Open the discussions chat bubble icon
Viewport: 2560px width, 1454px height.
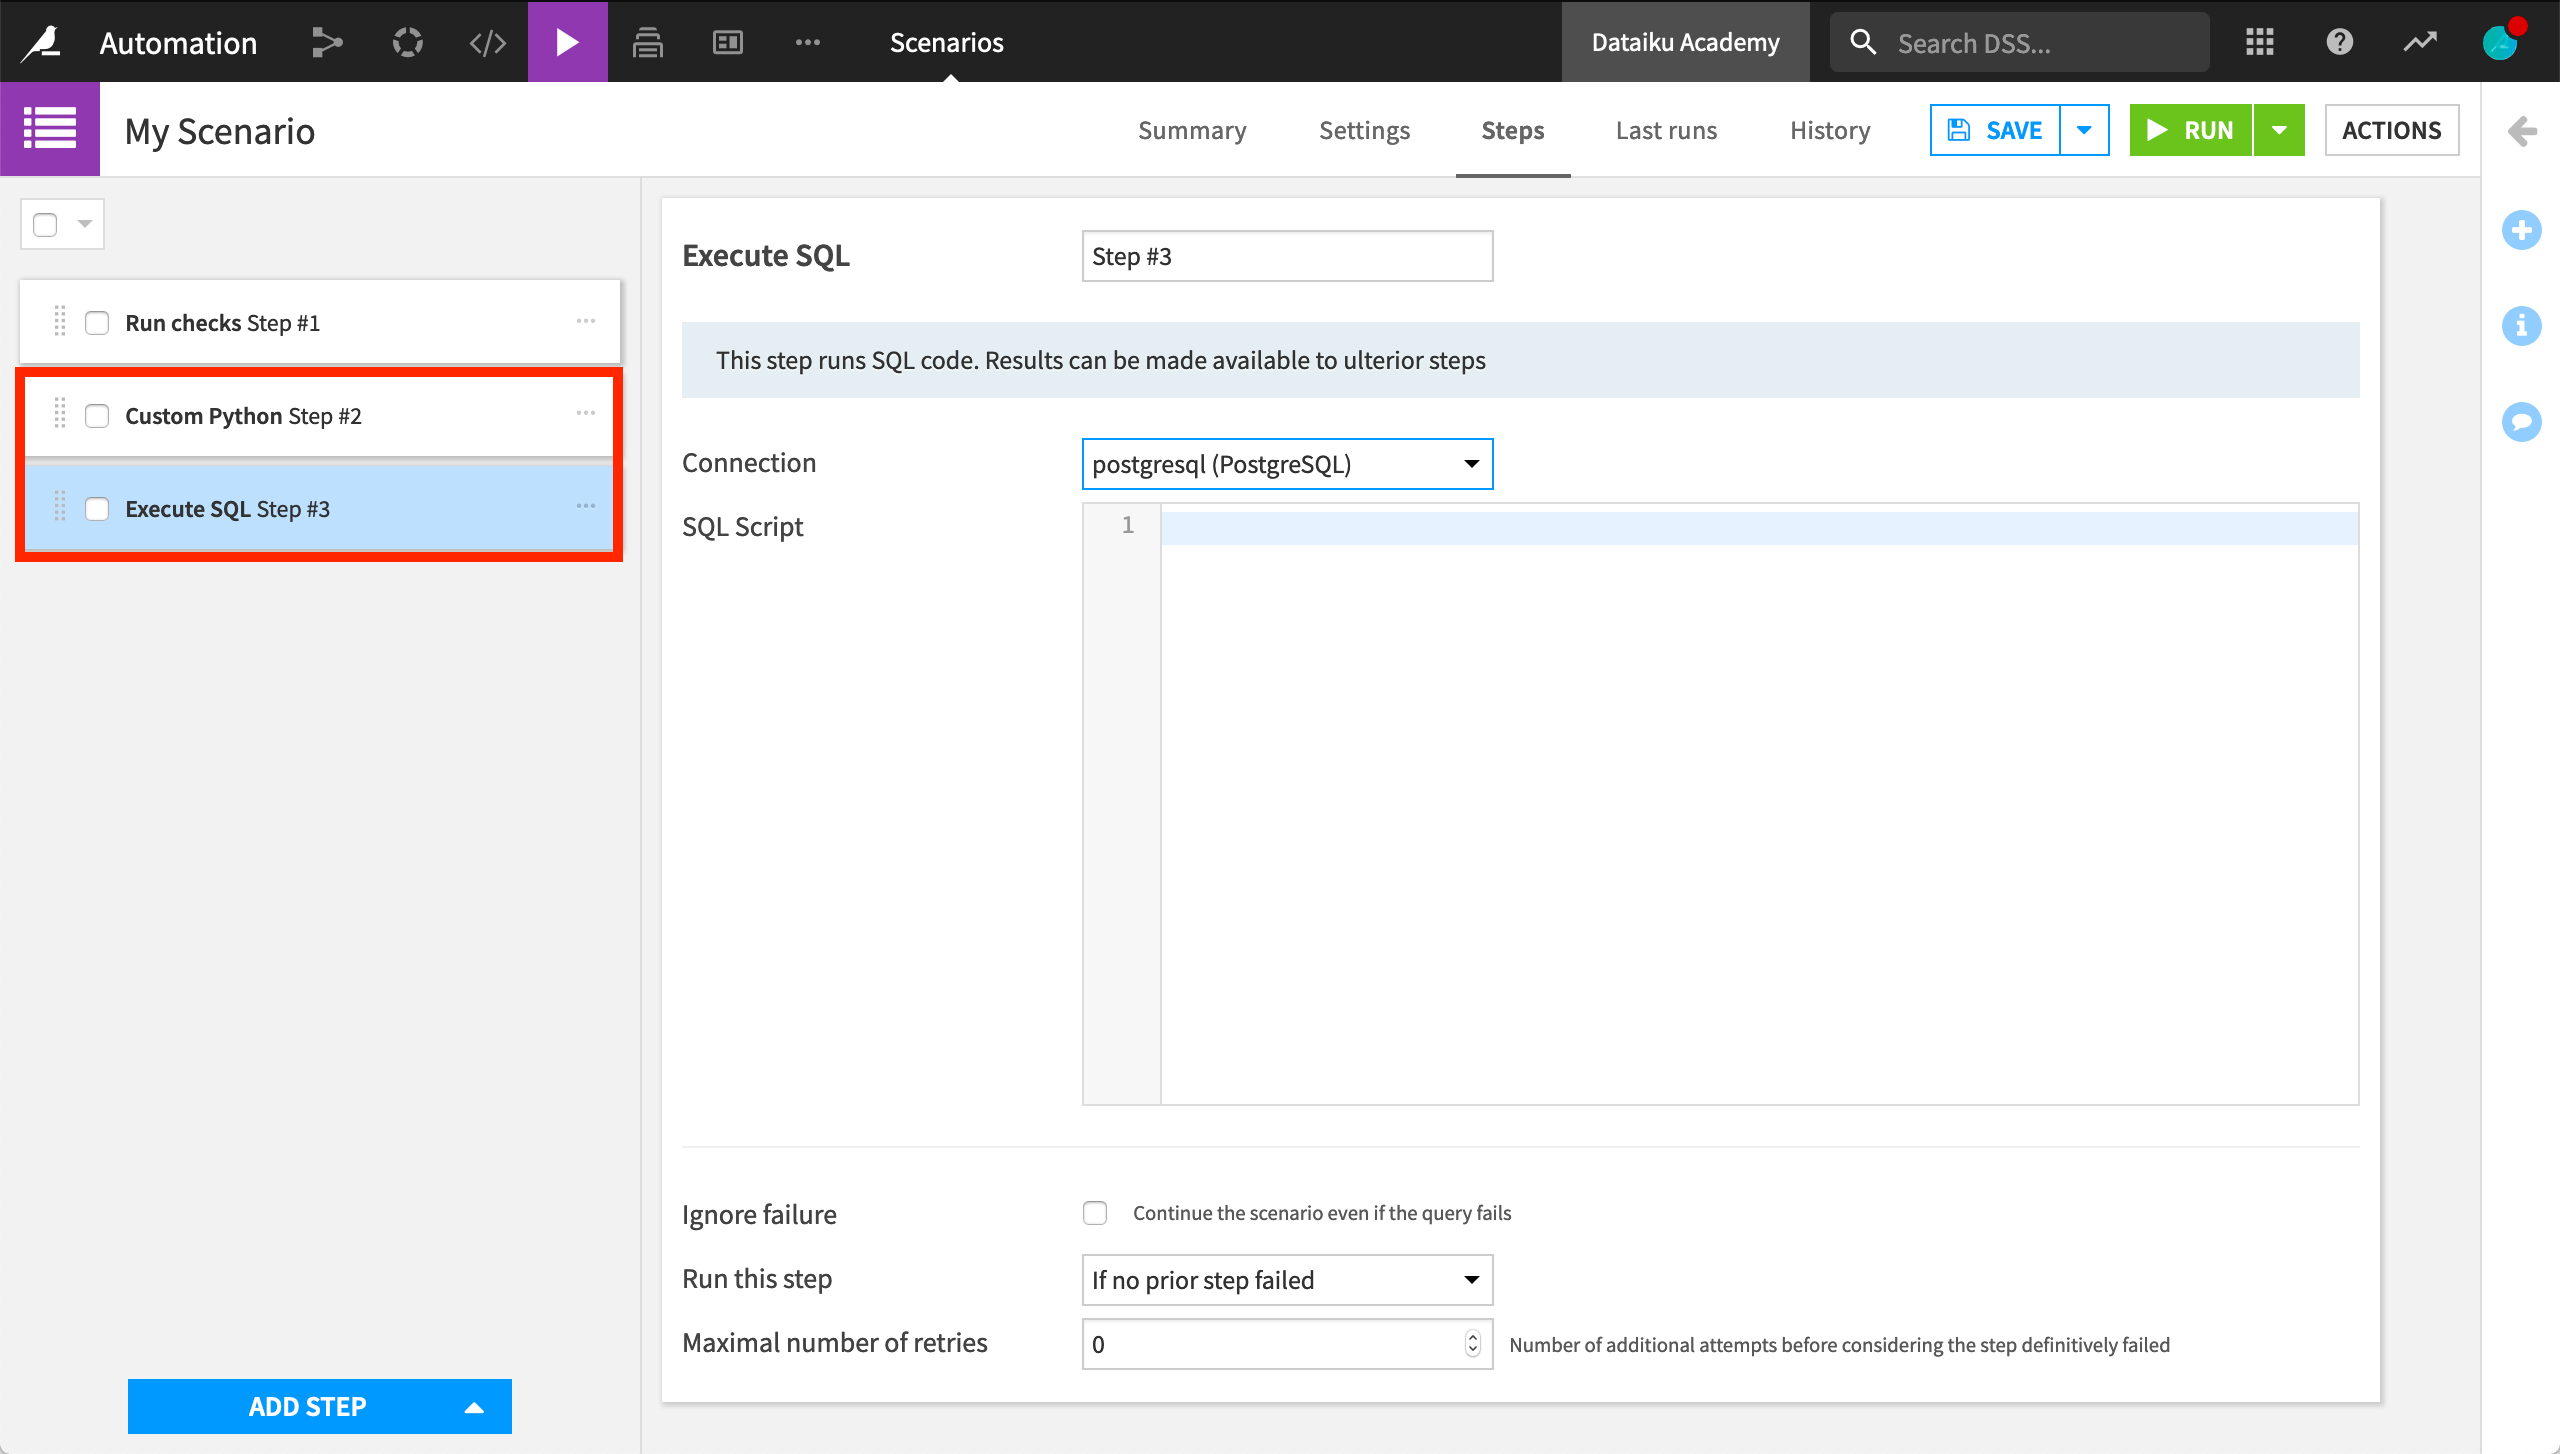click(x=2521, y=421)
